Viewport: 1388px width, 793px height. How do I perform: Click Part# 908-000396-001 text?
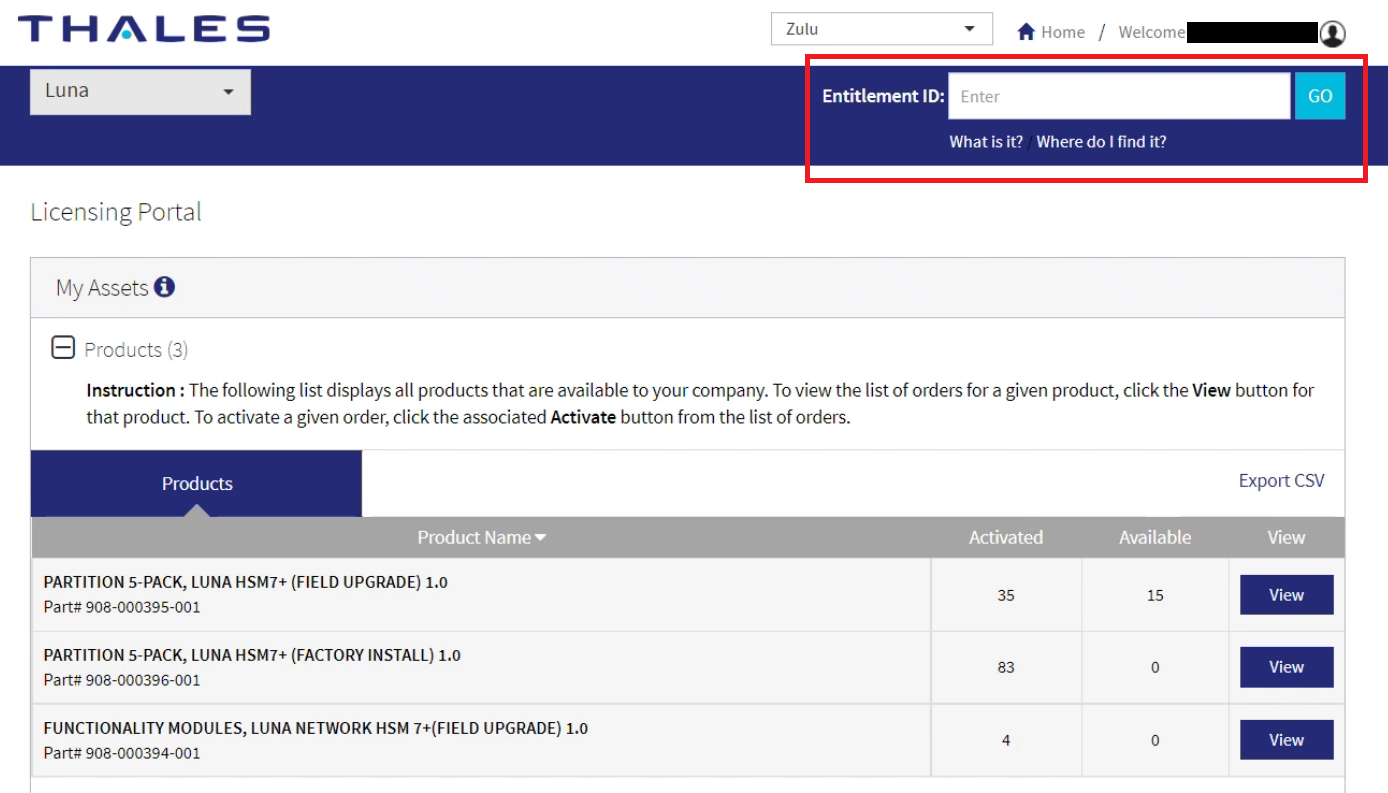click(x=122, y=680)
